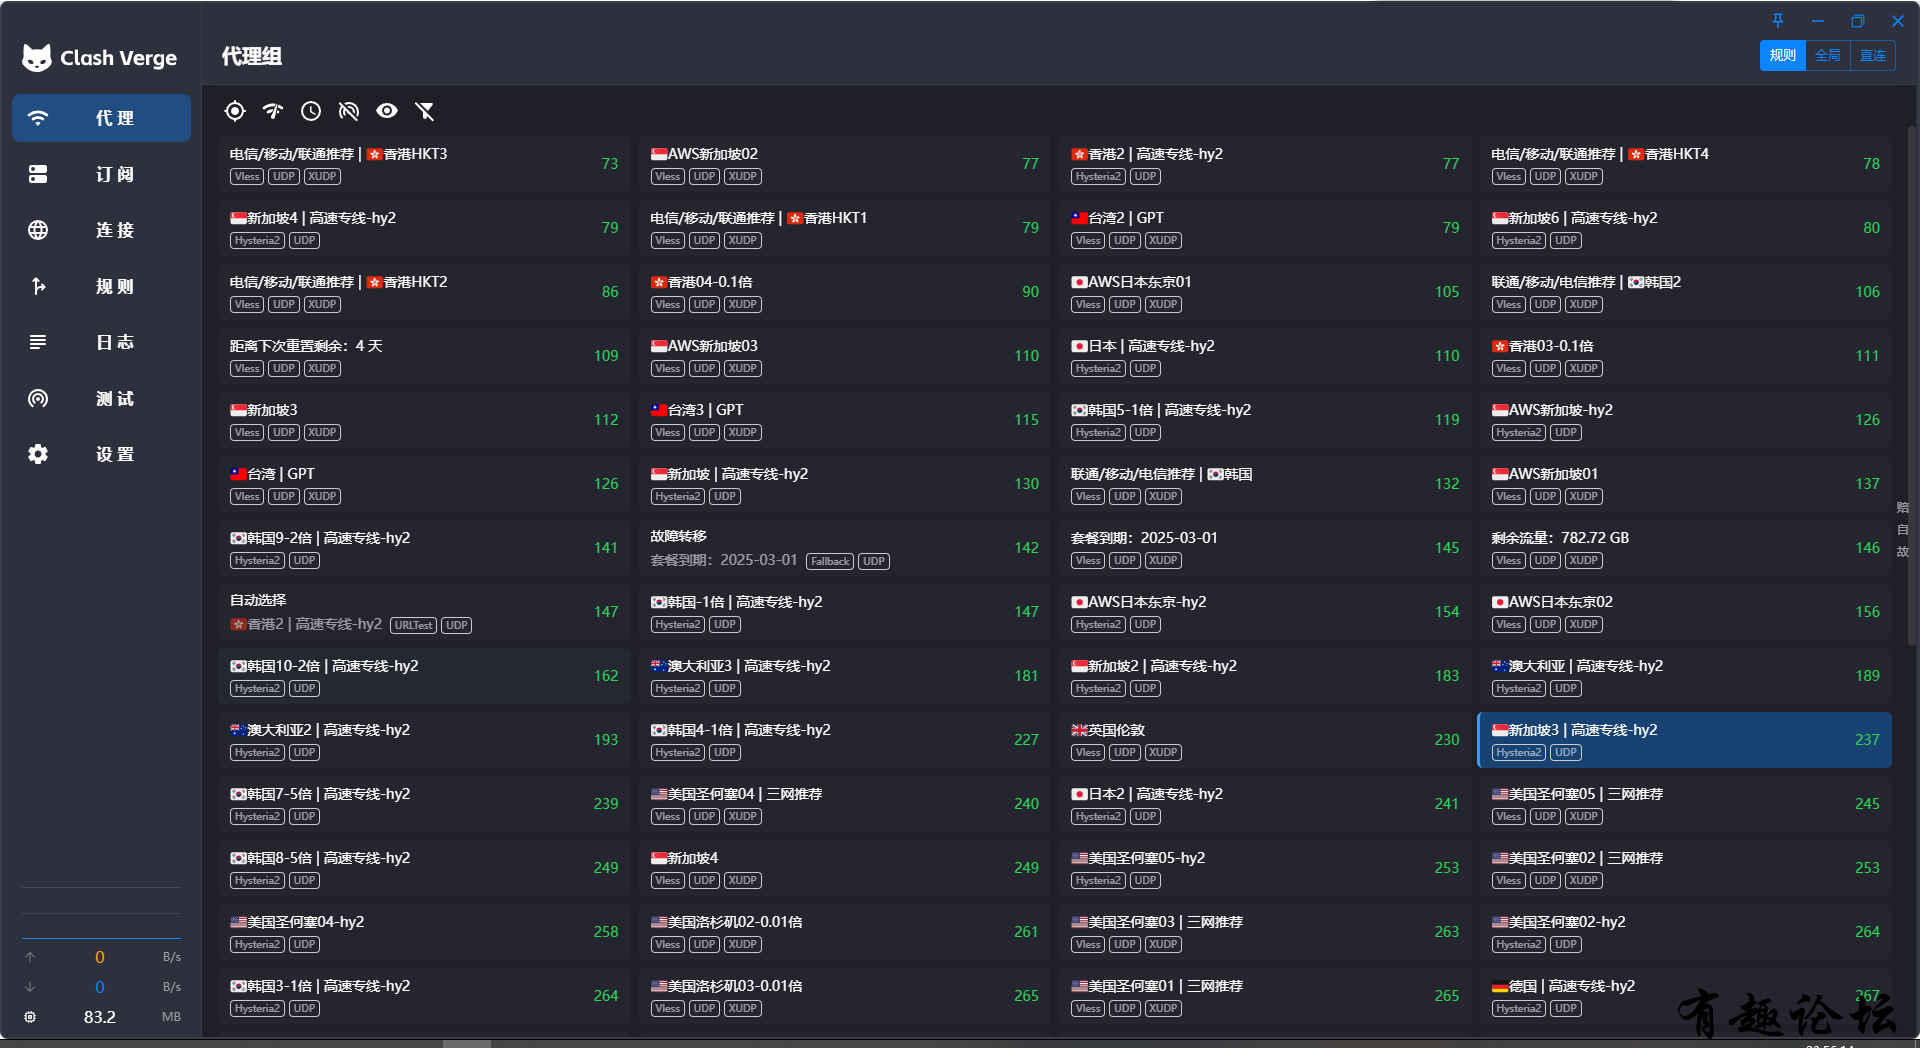
Task: Click delay value 105 of AWS日本东京01
Action: (x=1447, y=292)
